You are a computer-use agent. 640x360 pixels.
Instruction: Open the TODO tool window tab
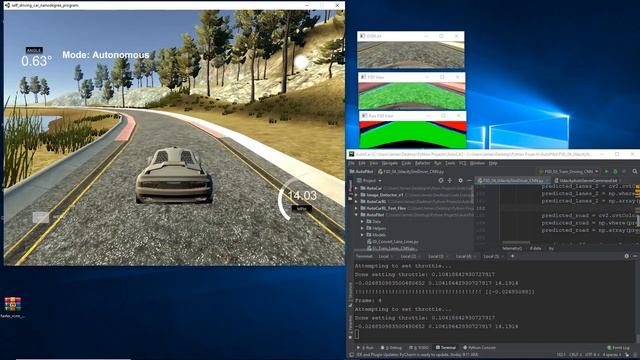(419, 348)
